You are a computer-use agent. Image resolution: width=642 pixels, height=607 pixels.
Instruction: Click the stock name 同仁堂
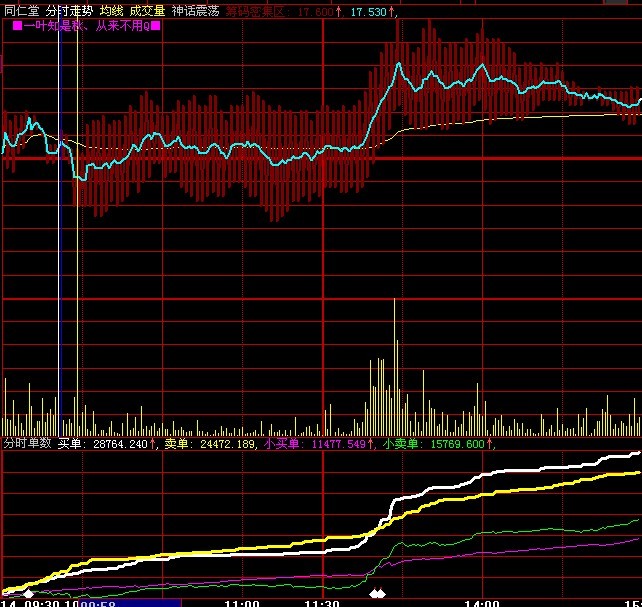click(x=22, y=11)
